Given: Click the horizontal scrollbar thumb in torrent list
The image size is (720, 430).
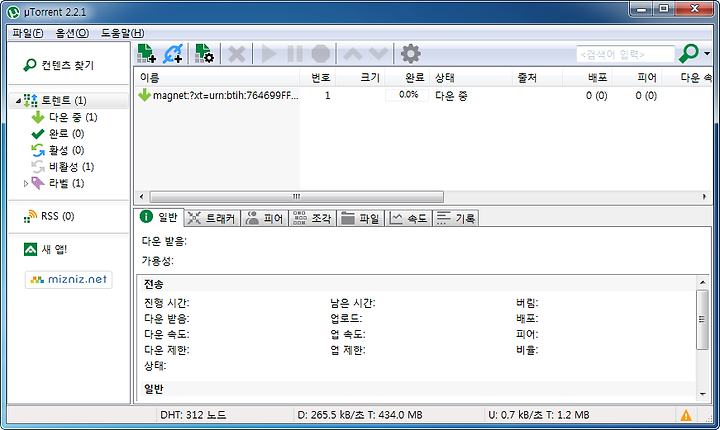Looking at the screenshot, I should (297, 197).
